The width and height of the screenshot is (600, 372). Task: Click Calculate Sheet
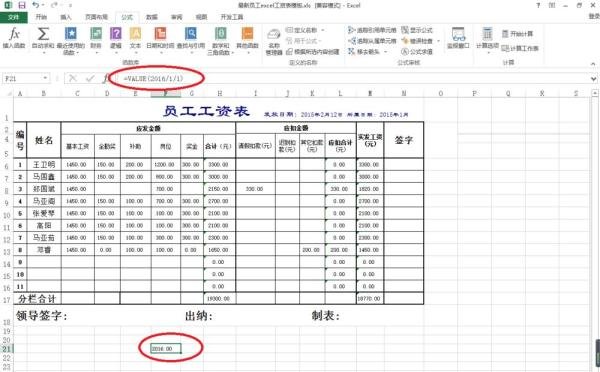click(520, 48)
